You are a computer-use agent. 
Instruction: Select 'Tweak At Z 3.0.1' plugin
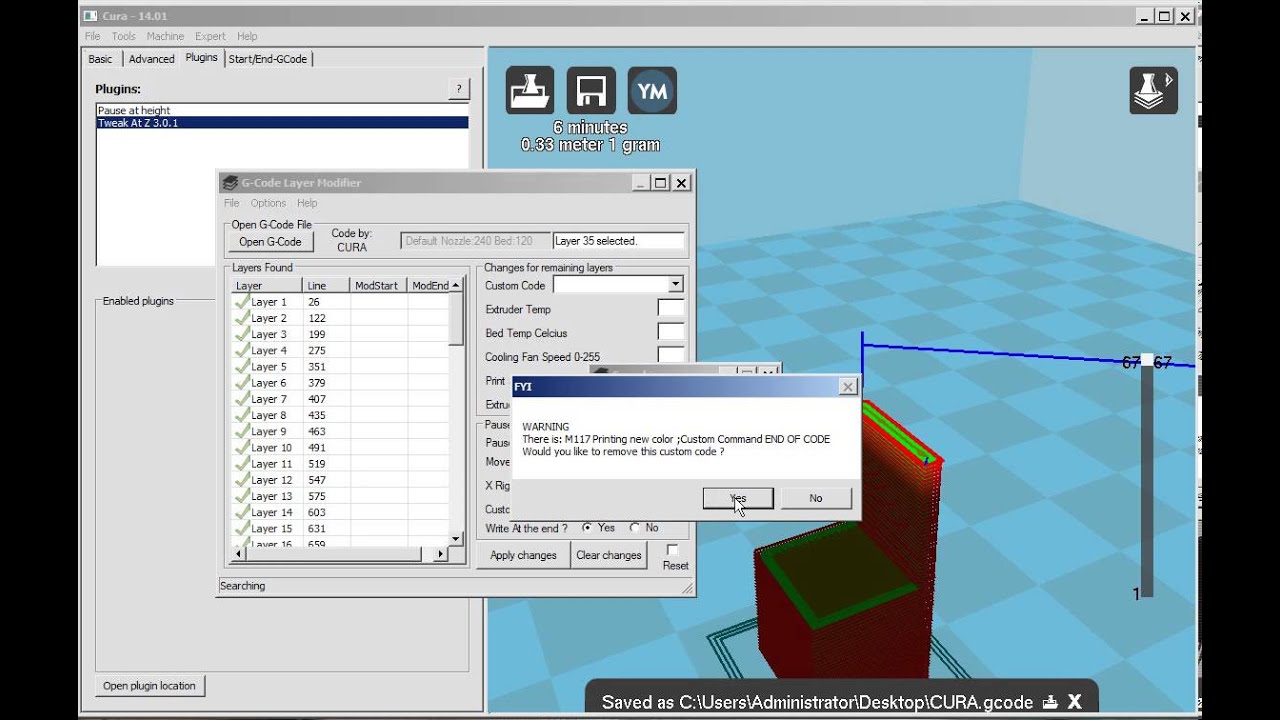[x=282, y=123]
